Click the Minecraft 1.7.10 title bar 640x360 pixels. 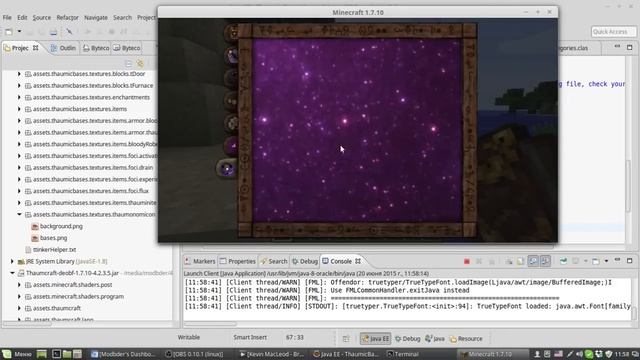358,12
